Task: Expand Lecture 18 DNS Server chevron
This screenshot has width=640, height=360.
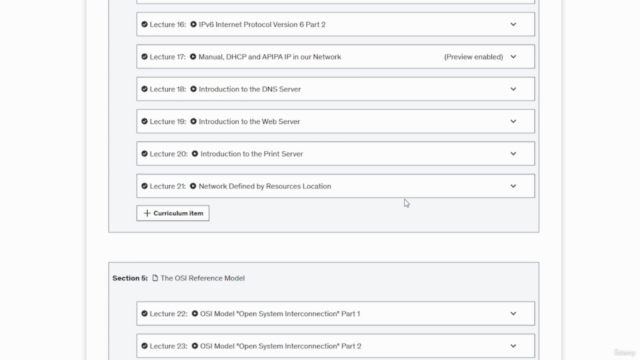Action: coord(513,89)
